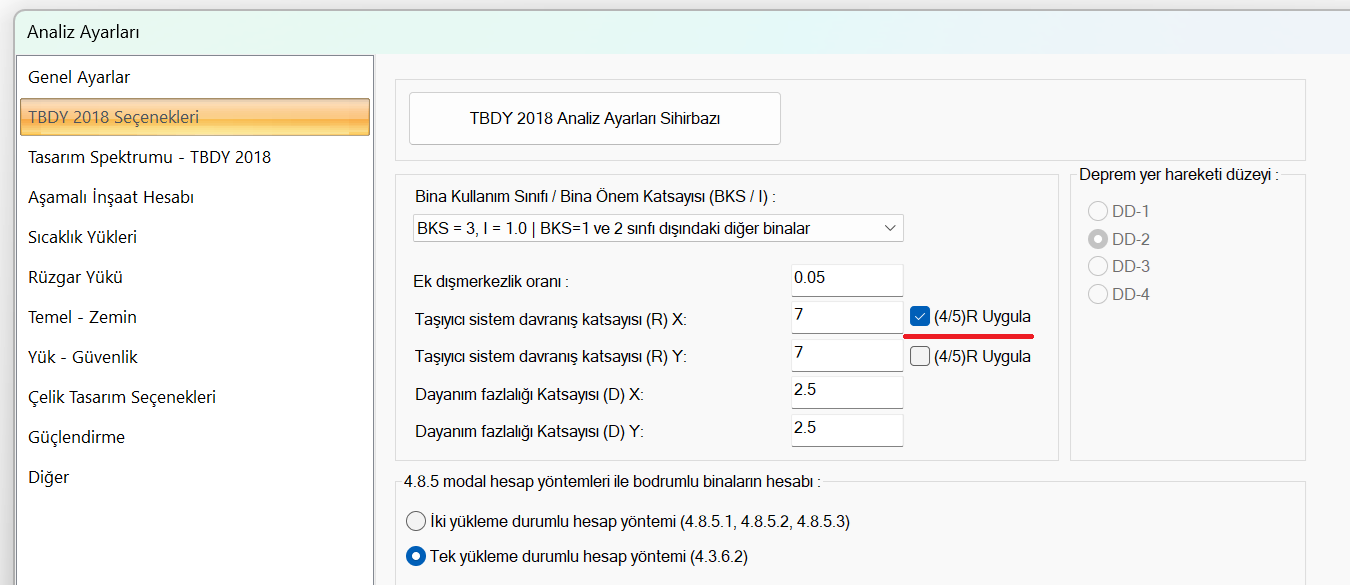The width and height of the screenshot is (1350, 585).
Task: Enable (4/5)R Uygula for R Y
Action: tap(920, 356)
